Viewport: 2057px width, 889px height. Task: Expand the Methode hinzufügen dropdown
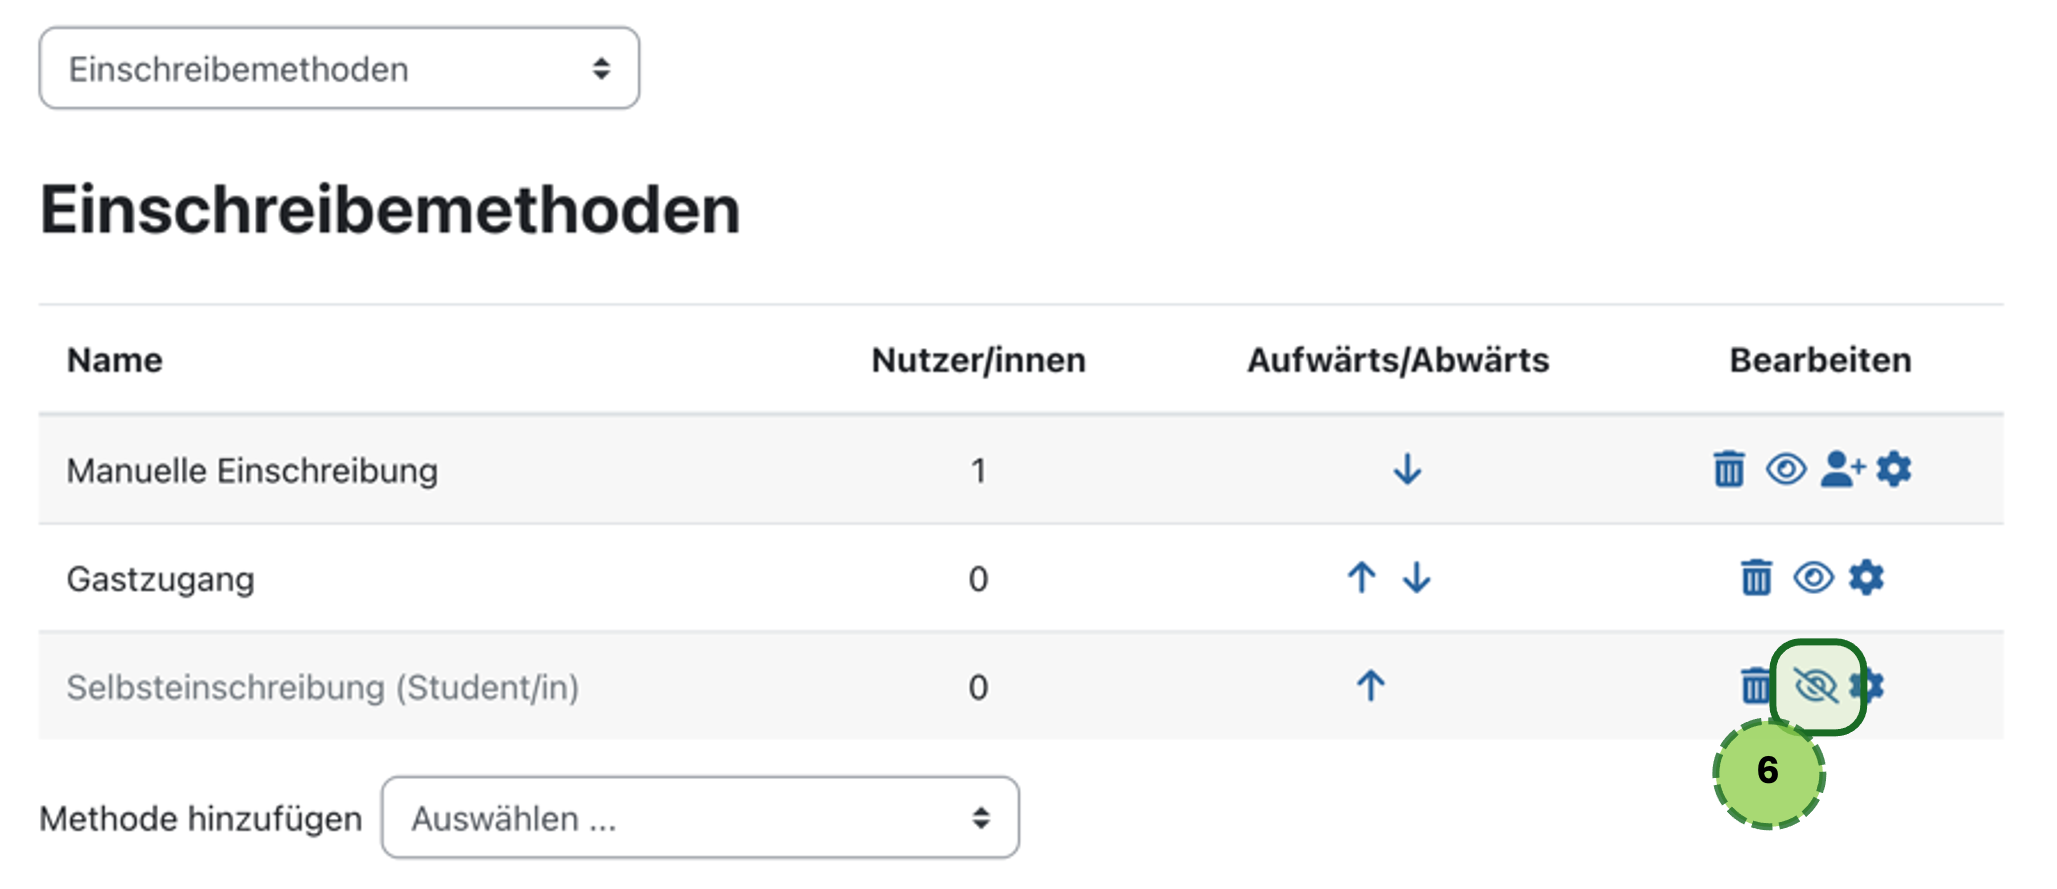pyautogui.click(x=700, y=818)
